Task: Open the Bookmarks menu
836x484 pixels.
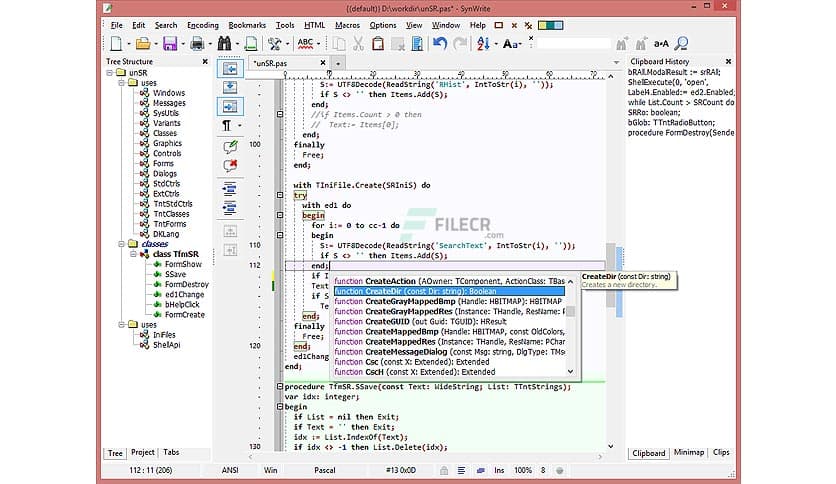Action: 247,25
